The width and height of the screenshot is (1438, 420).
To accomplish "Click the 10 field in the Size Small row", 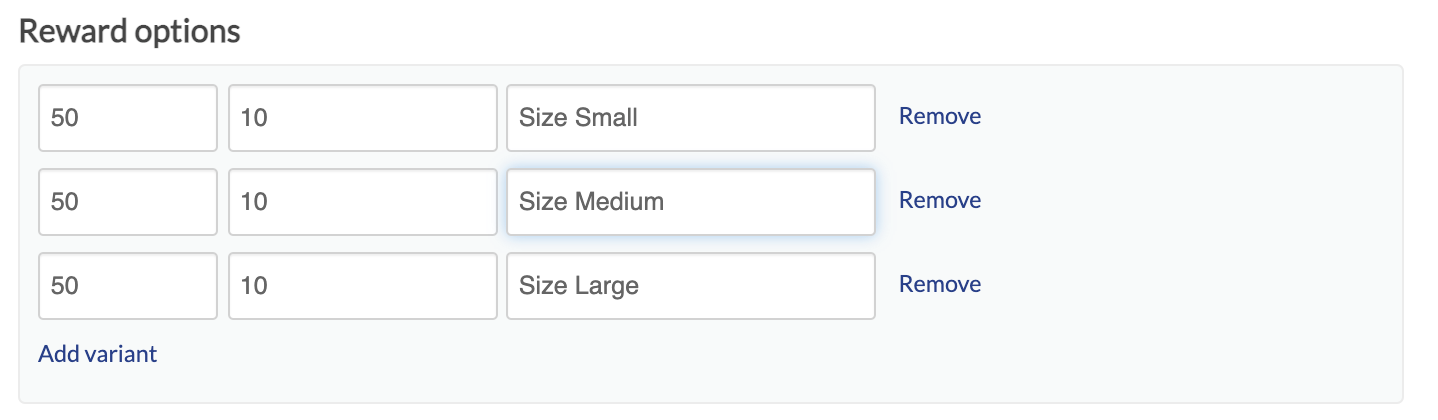I will coord(362,118).
